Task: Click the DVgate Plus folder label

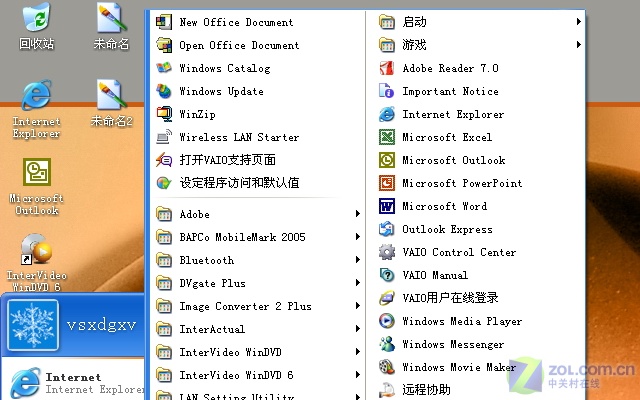Action: point(213,283)
